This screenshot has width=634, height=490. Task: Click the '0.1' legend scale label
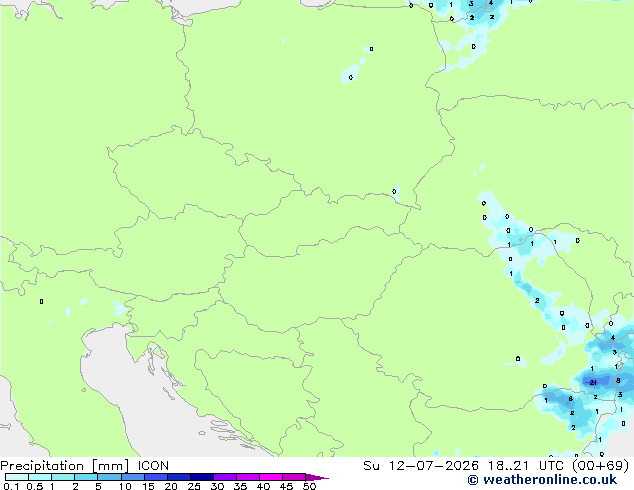click(x=11, y=486)
